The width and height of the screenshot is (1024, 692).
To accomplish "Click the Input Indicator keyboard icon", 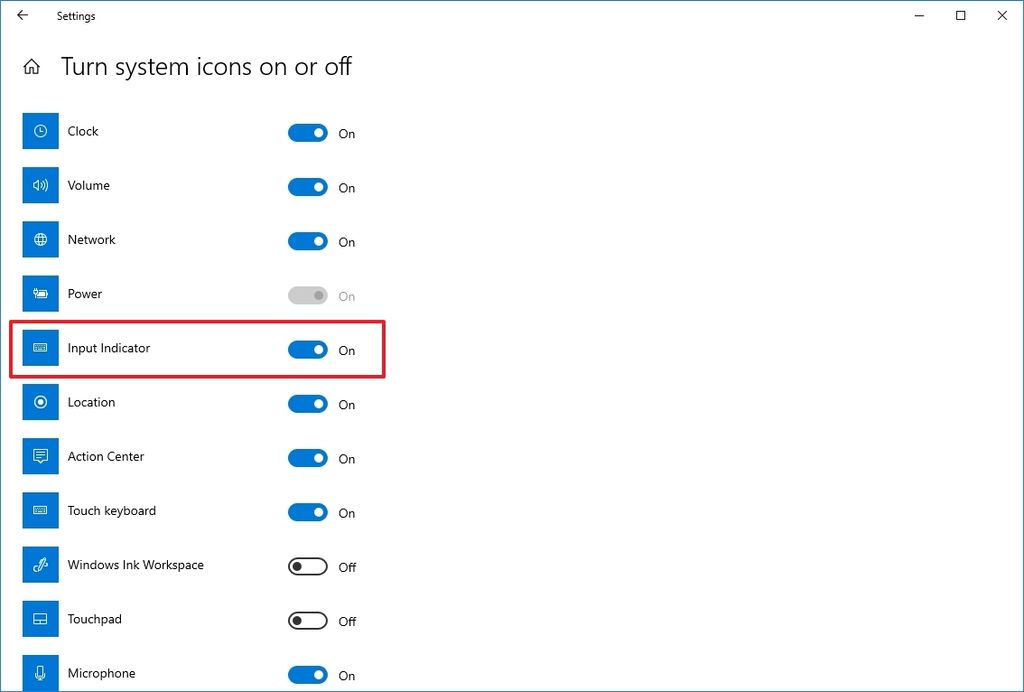I will (x=40, y=347).
